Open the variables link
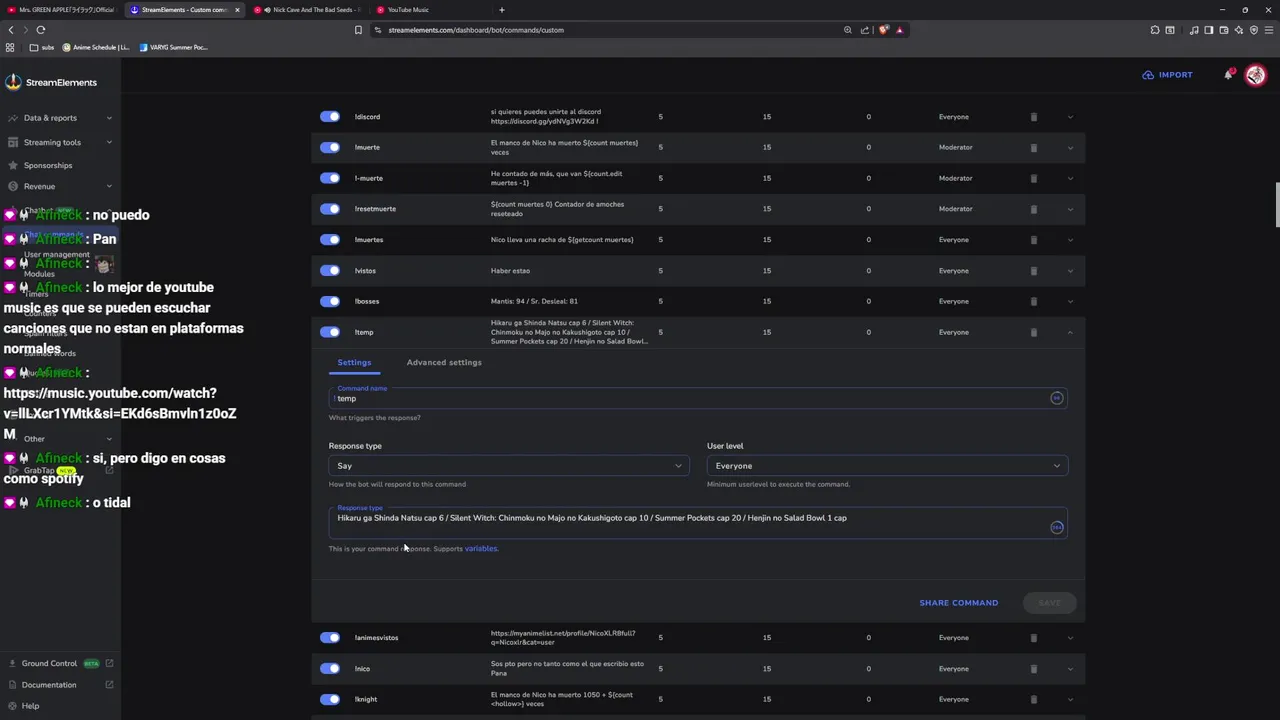This screenshot has height=720, width=1280. point(480,549)
